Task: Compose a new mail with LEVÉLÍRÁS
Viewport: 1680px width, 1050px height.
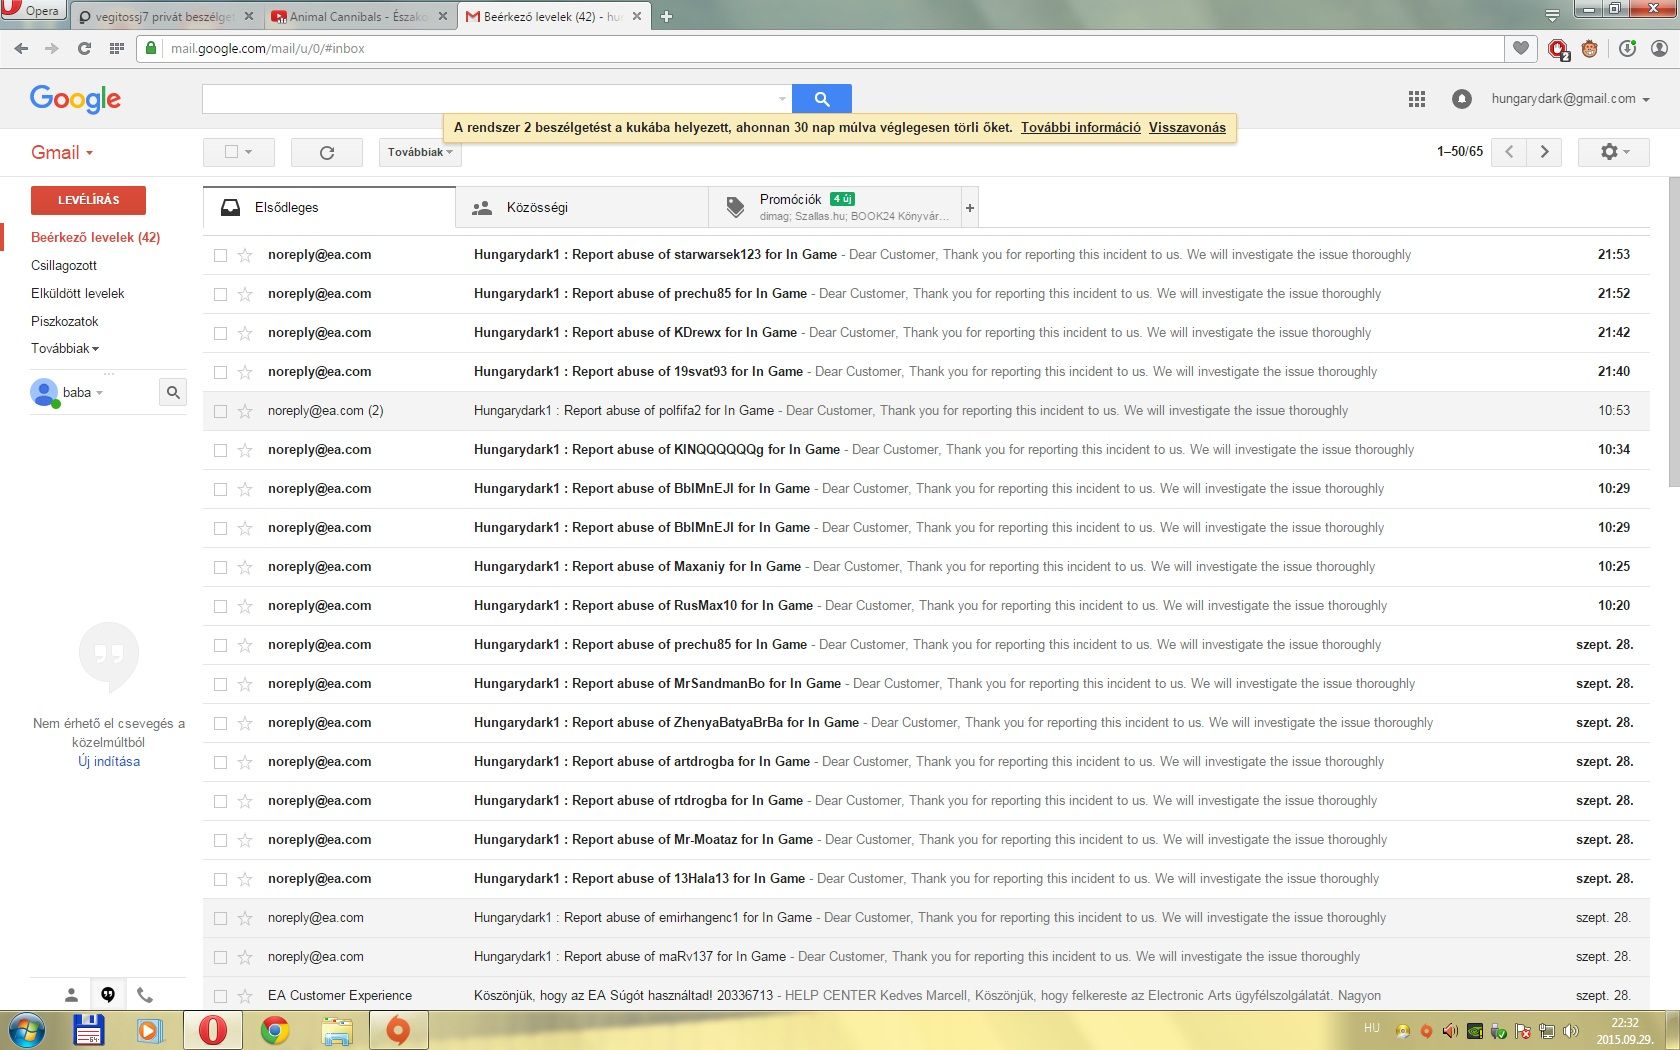Action: click(88, 200)
